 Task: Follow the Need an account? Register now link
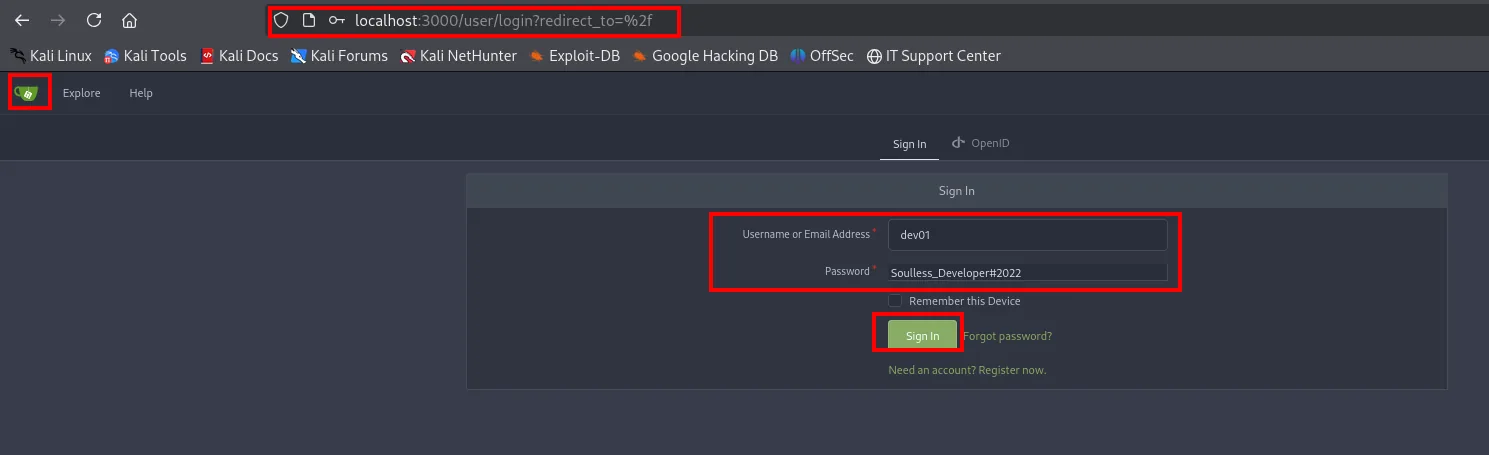point(967,370)
